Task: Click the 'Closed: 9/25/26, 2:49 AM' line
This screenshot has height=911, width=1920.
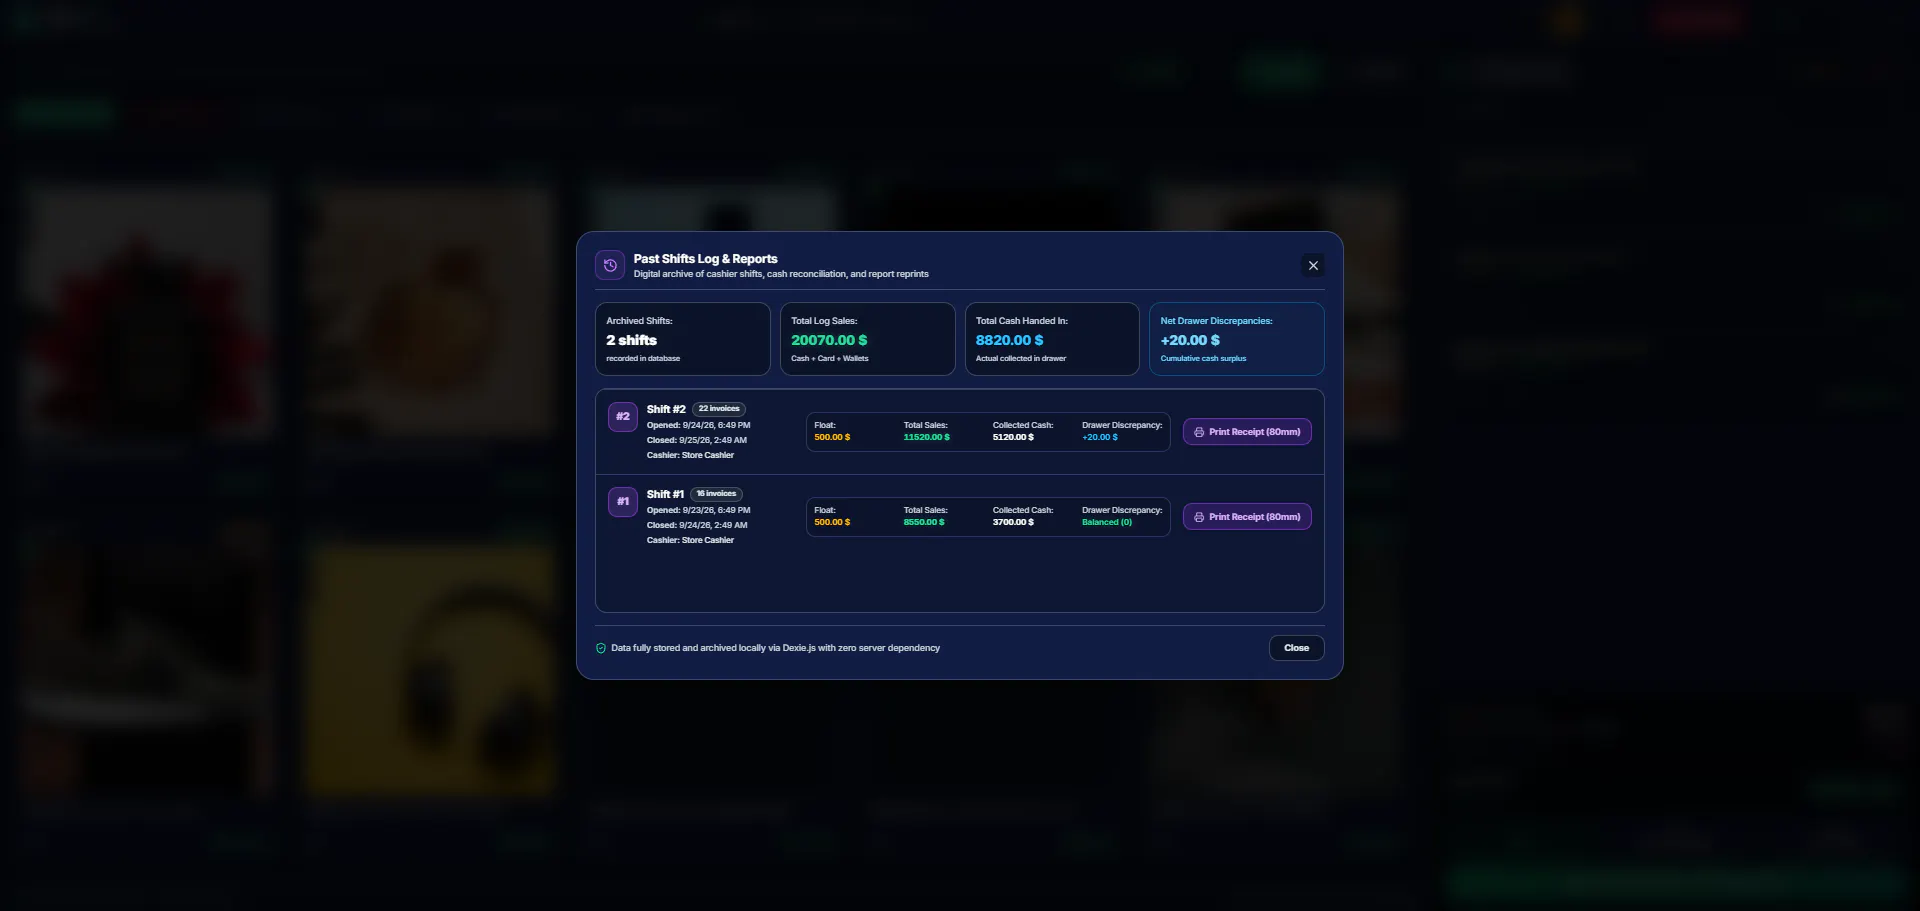Action: 696,440
